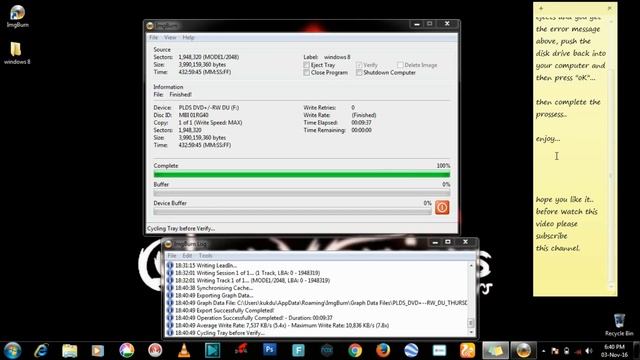Click the 'Finished!' file information text
The height and width of the screenshot is (360, 640).
click(x=181, y=95)
